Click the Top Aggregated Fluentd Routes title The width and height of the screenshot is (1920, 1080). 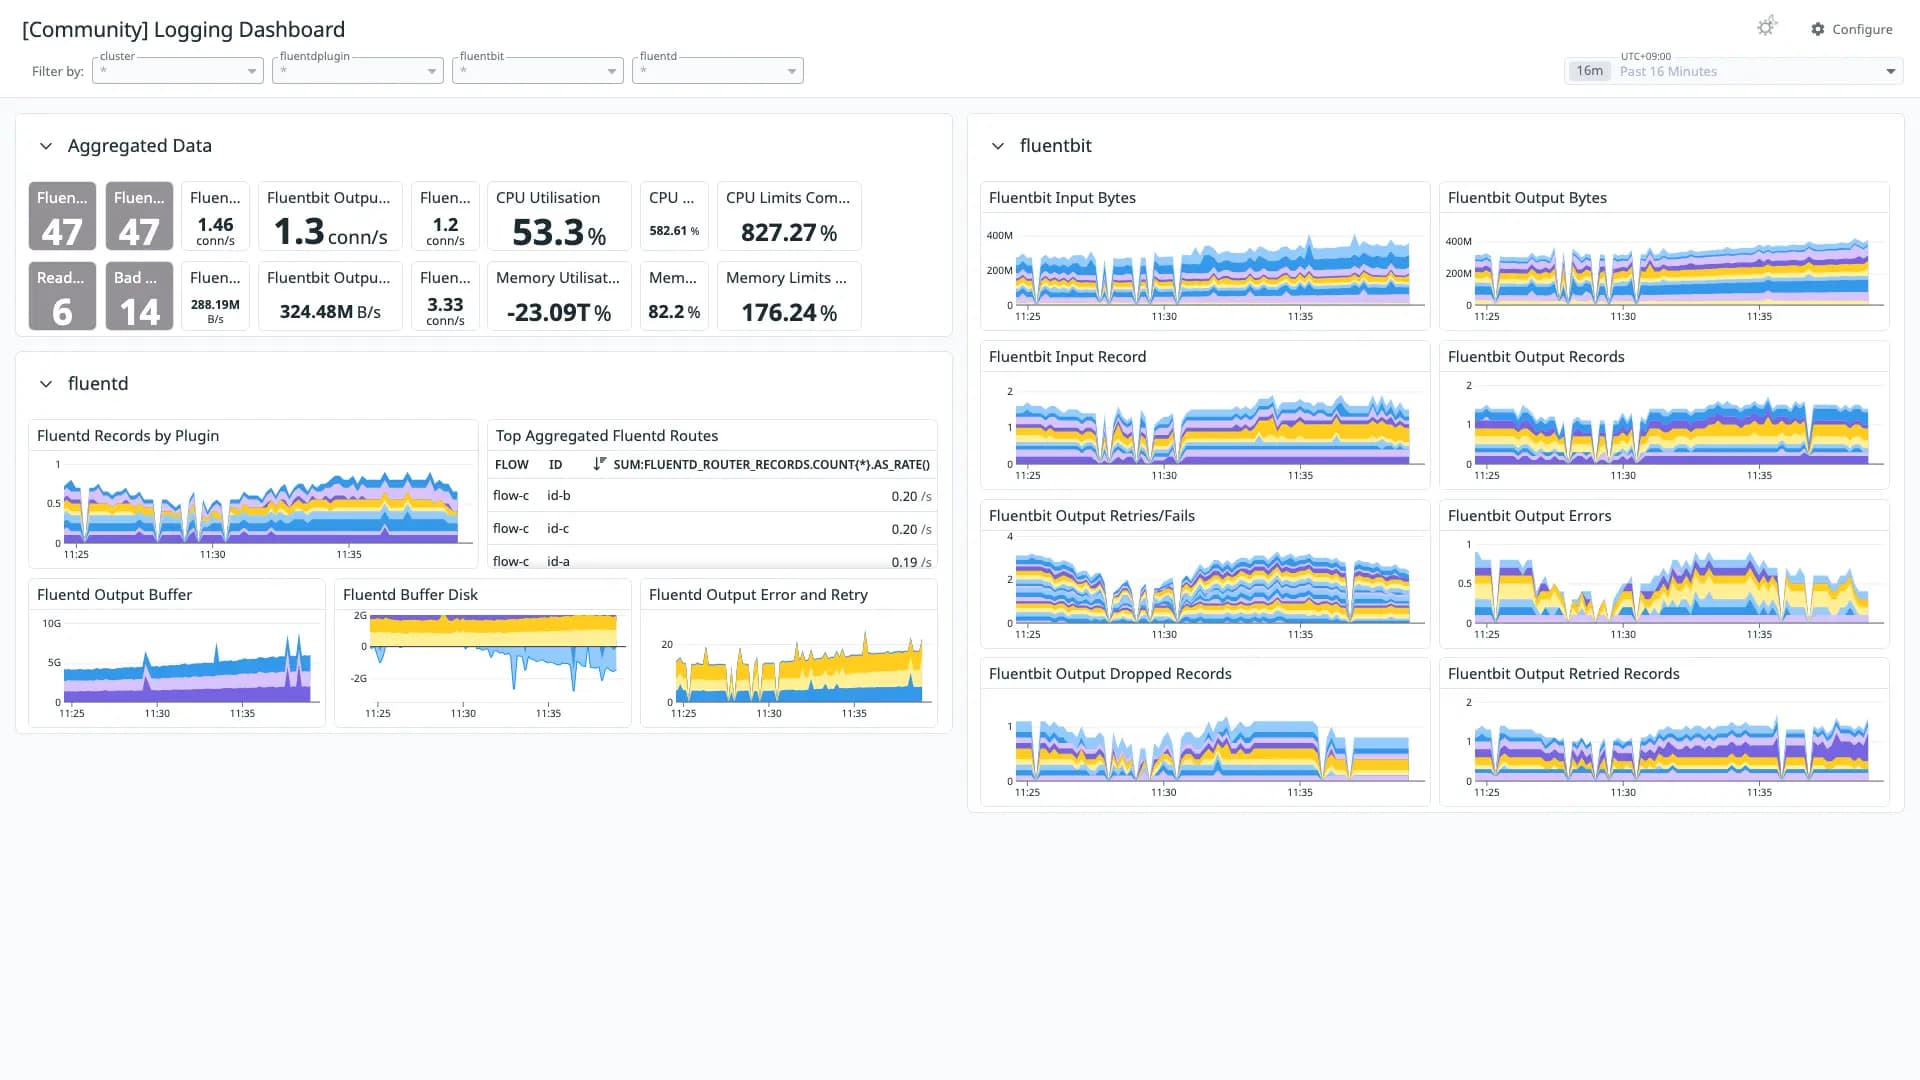[x=607, y=436]
